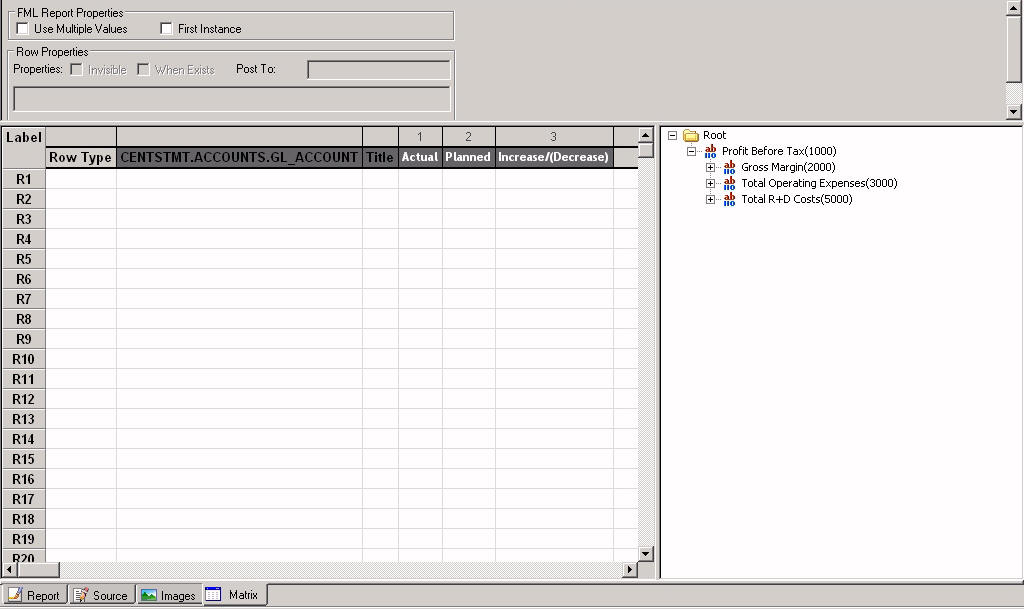1024x609 pixels.
Task: Click the properties pane vertical scrollbar thumb
Action: [1014, 48]
